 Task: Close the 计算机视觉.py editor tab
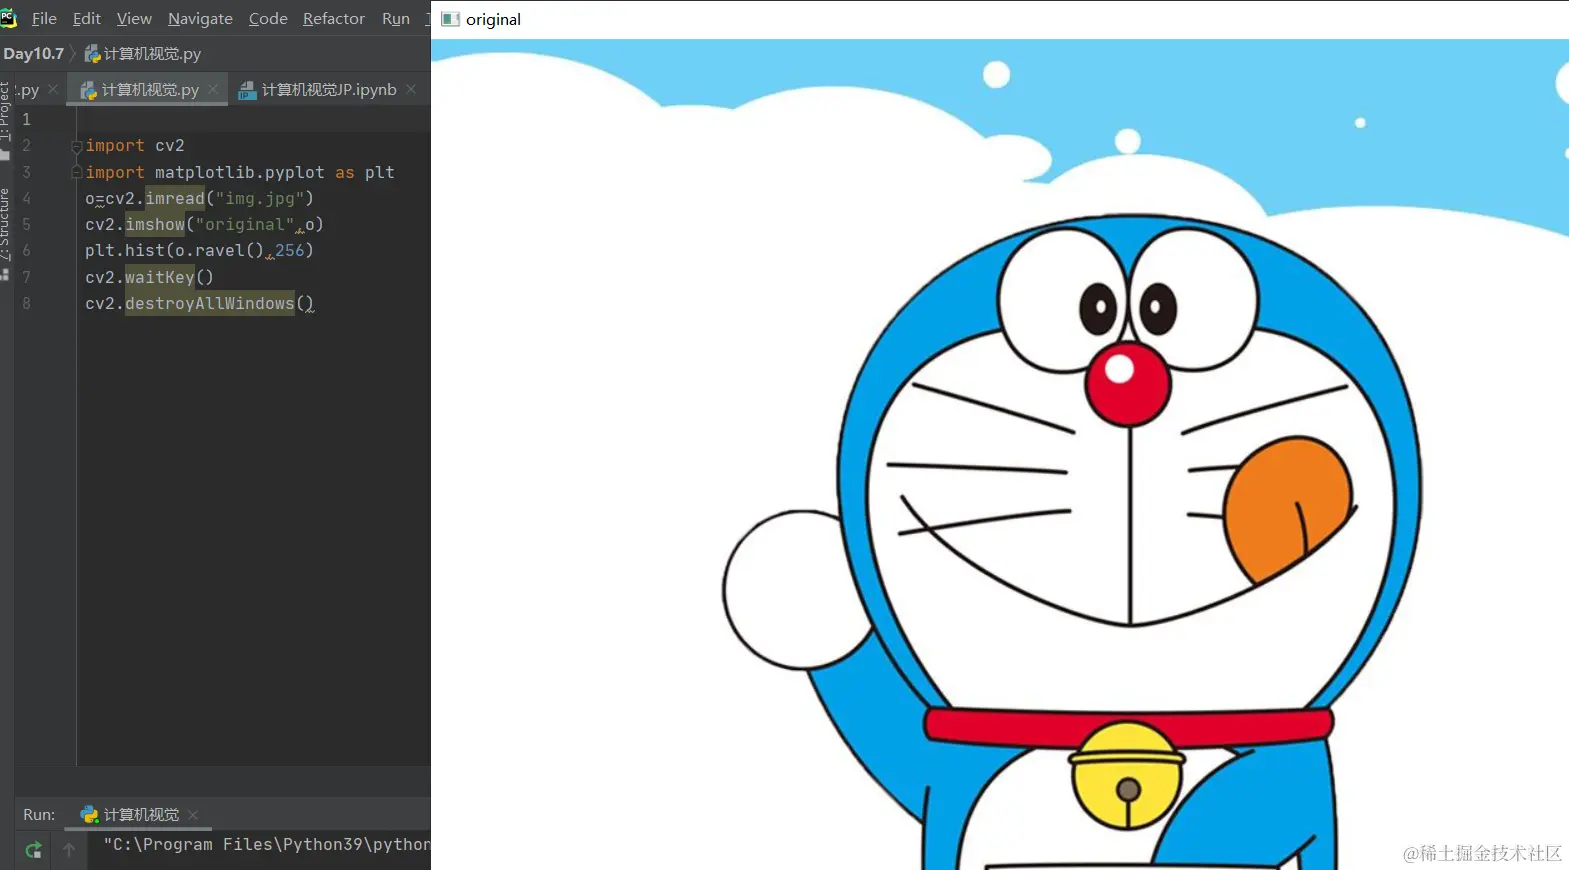click(x=213, y=89)
